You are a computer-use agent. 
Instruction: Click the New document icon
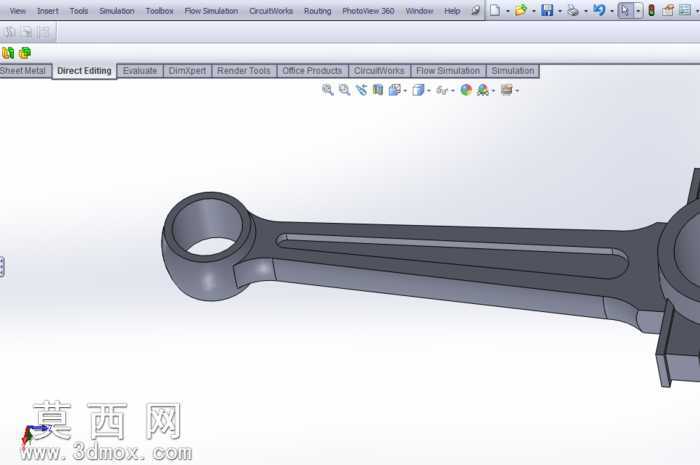pyautogui.click(x=495, y=10)
